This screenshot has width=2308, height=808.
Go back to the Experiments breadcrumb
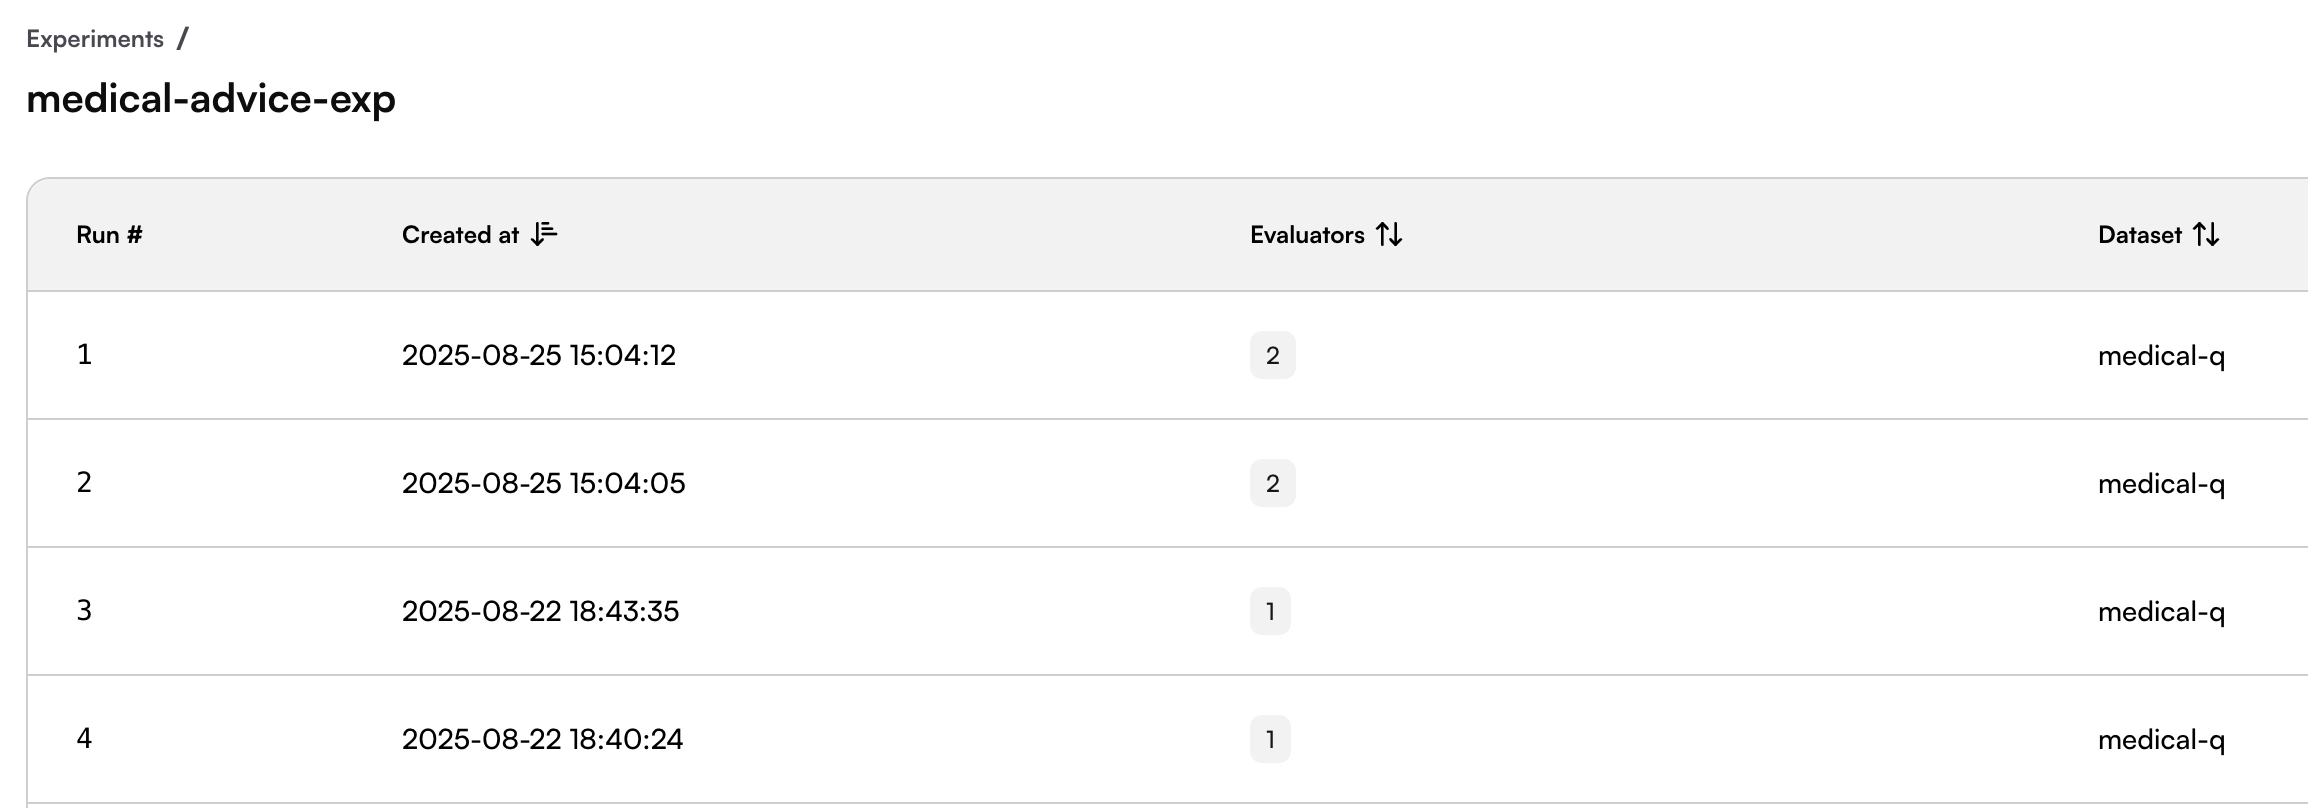tap(95, 39)
